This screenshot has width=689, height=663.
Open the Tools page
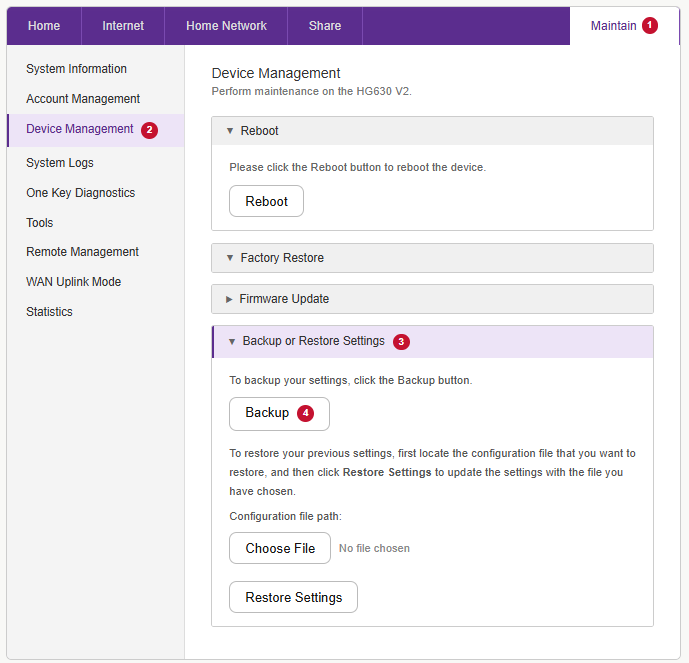click(x=40, y=223)
